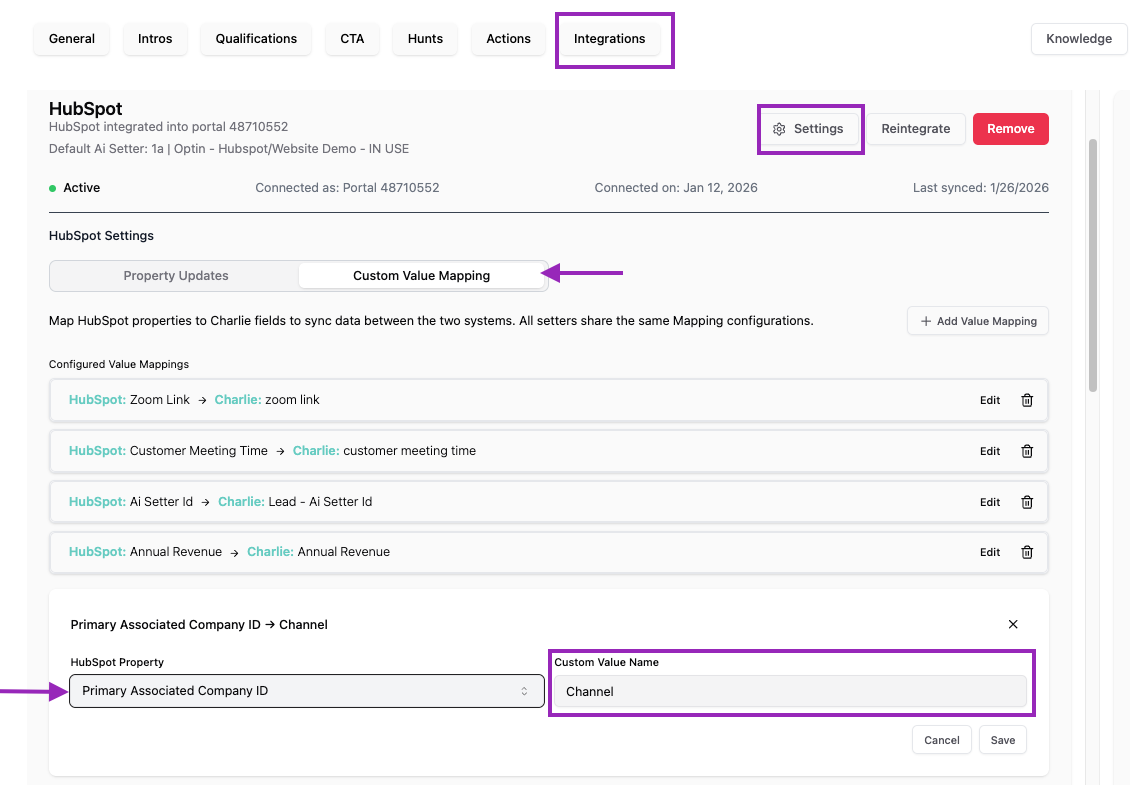The image size is (1130, 785).
Task: Cancel the mapping edit
Action: click(x=941, y=740)
